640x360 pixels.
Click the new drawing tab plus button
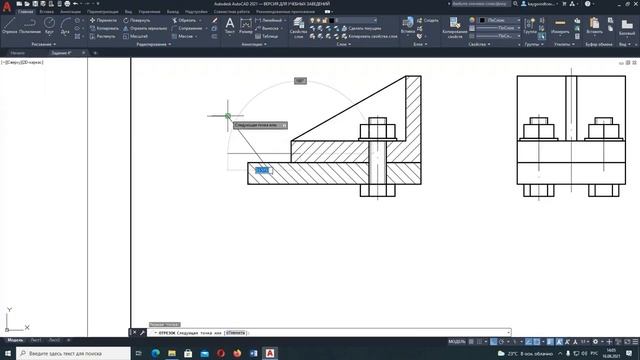[95, 53]
